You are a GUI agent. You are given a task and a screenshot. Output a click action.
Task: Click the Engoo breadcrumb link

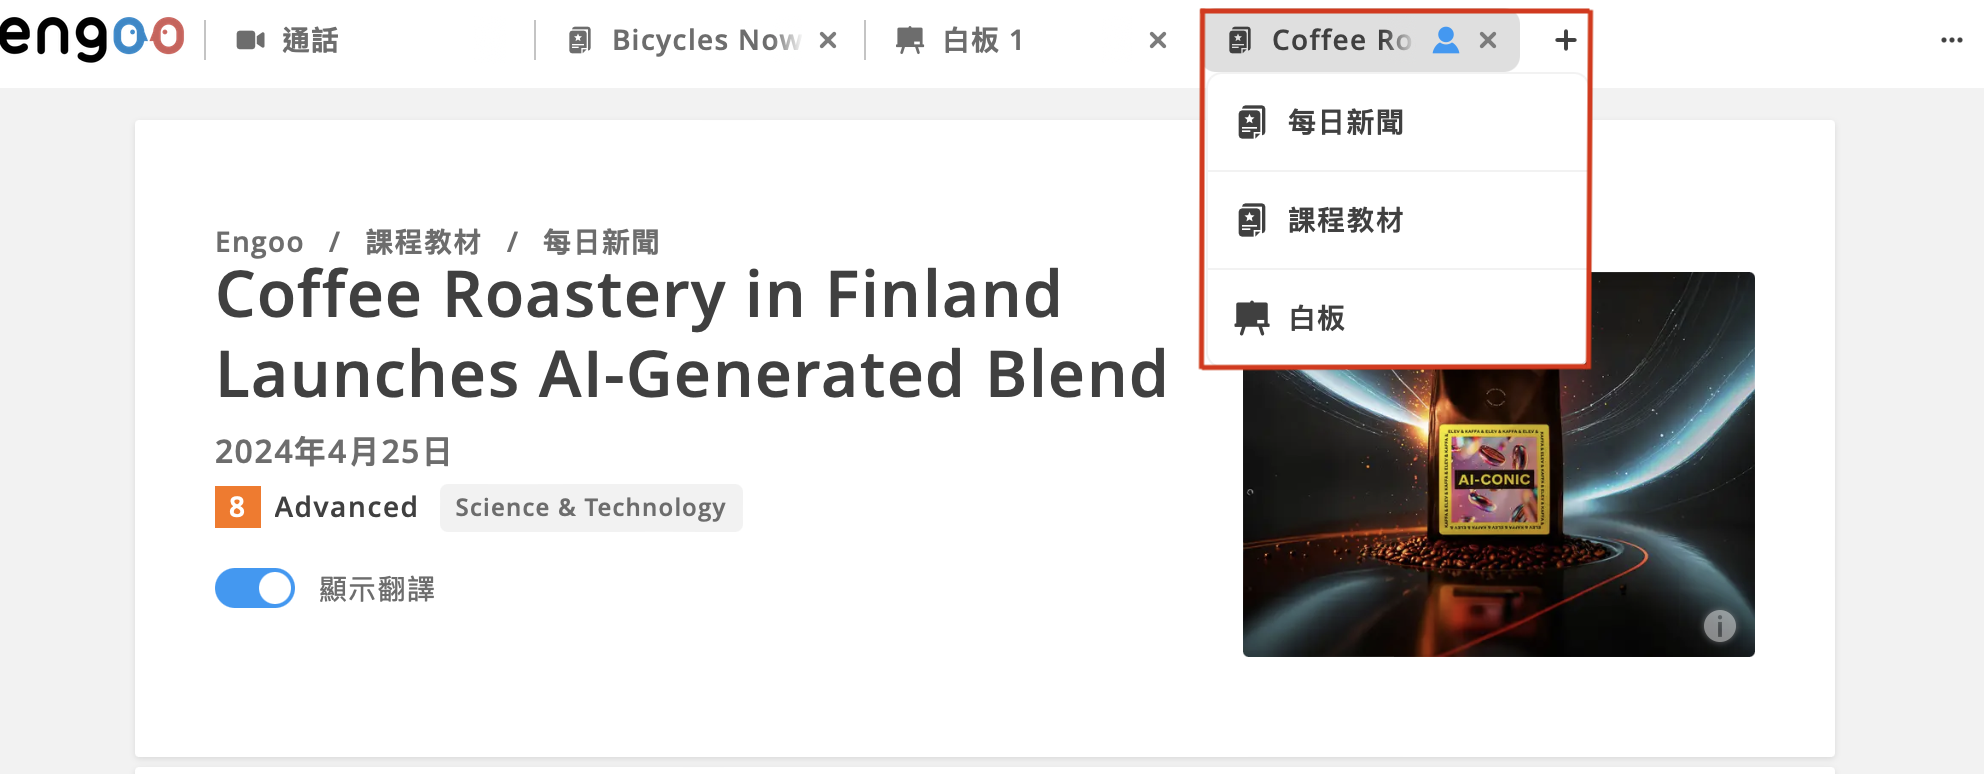pyautogui.click(x=259, y=242)
